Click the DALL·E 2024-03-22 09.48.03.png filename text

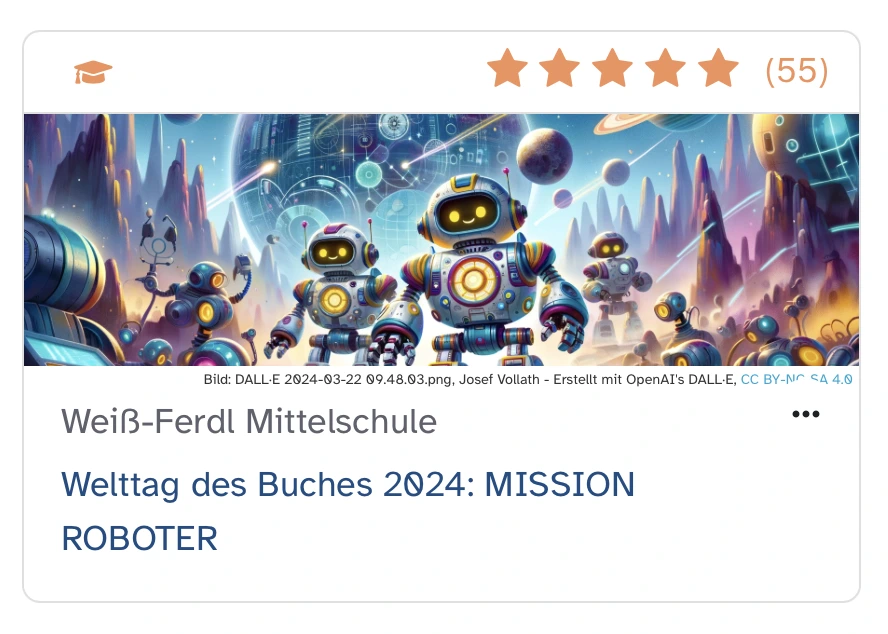pyautogui.click(x=343, y=379)
